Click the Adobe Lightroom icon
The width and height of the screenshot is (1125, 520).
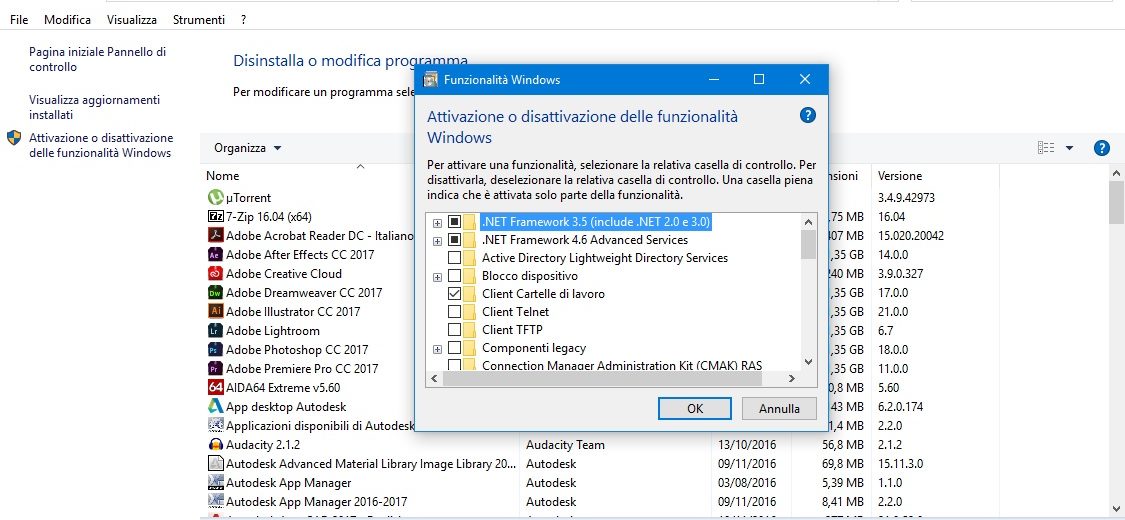coord(215,331)
